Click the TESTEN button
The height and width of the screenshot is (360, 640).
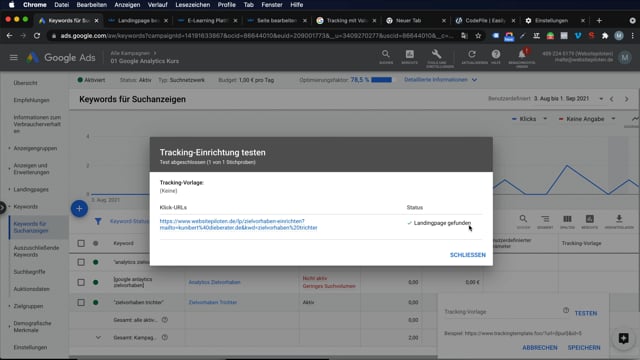586,313
